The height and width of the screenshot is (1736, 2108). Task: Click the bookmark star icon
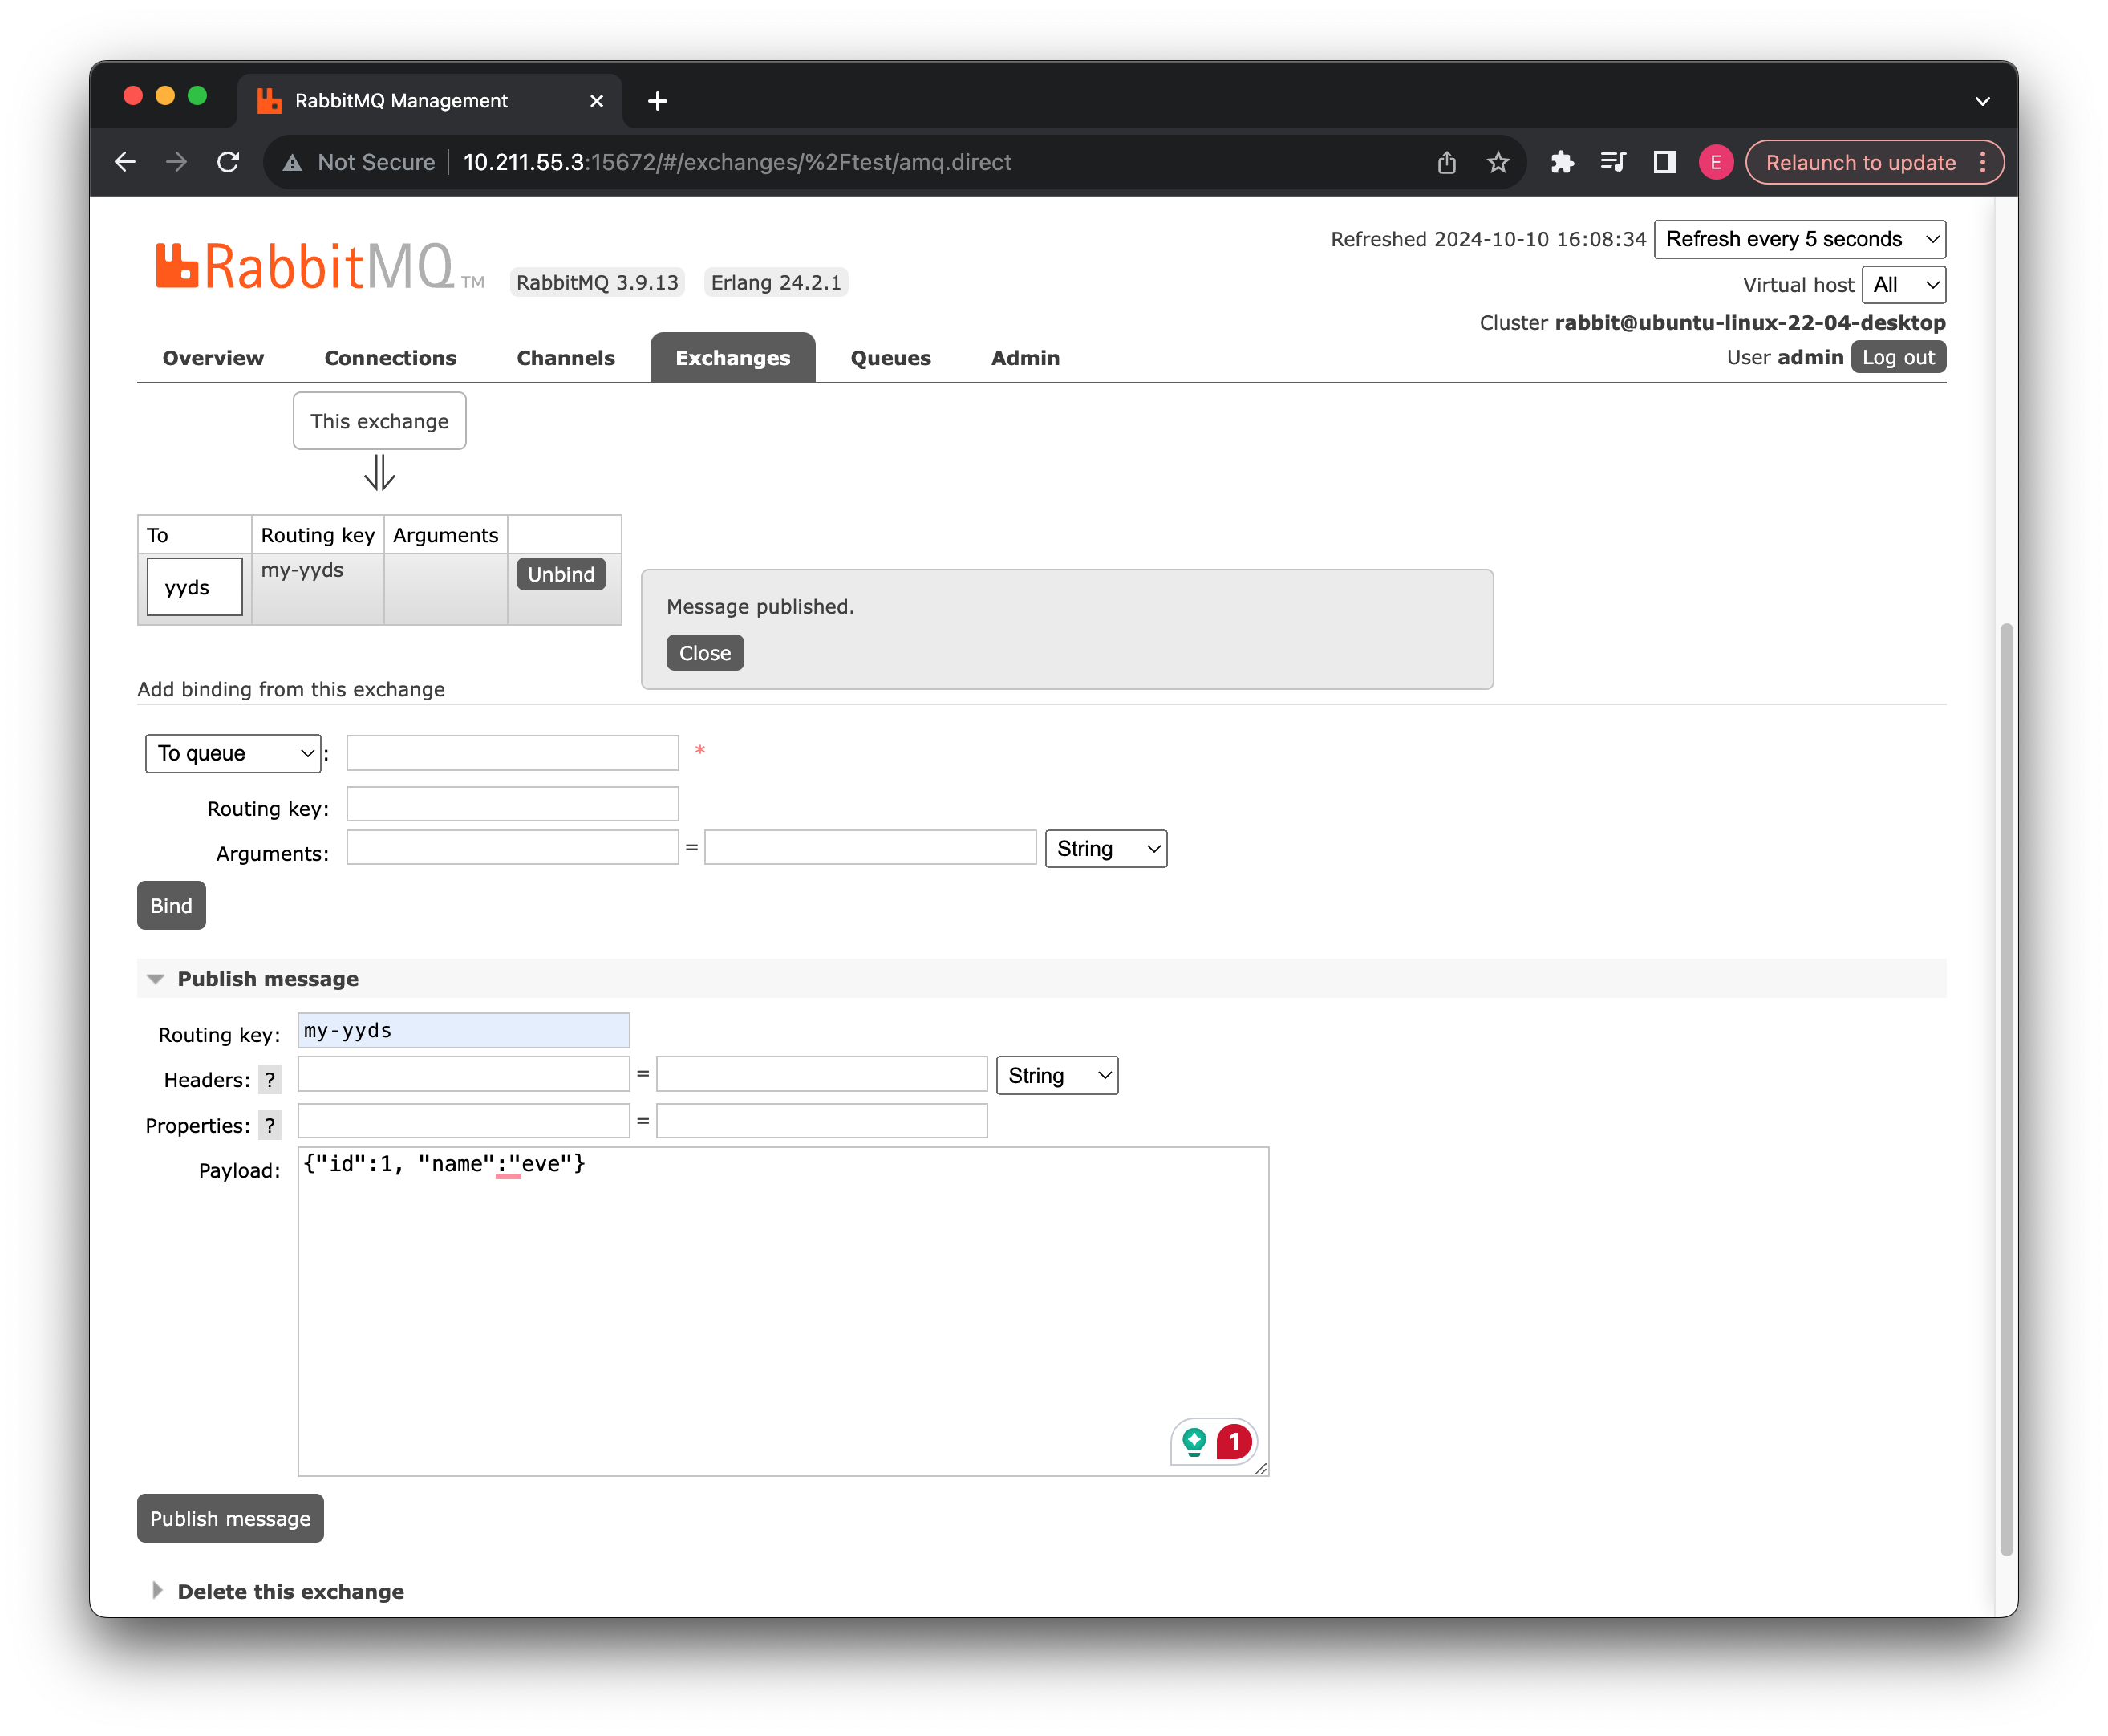(x=1497, y=162)
